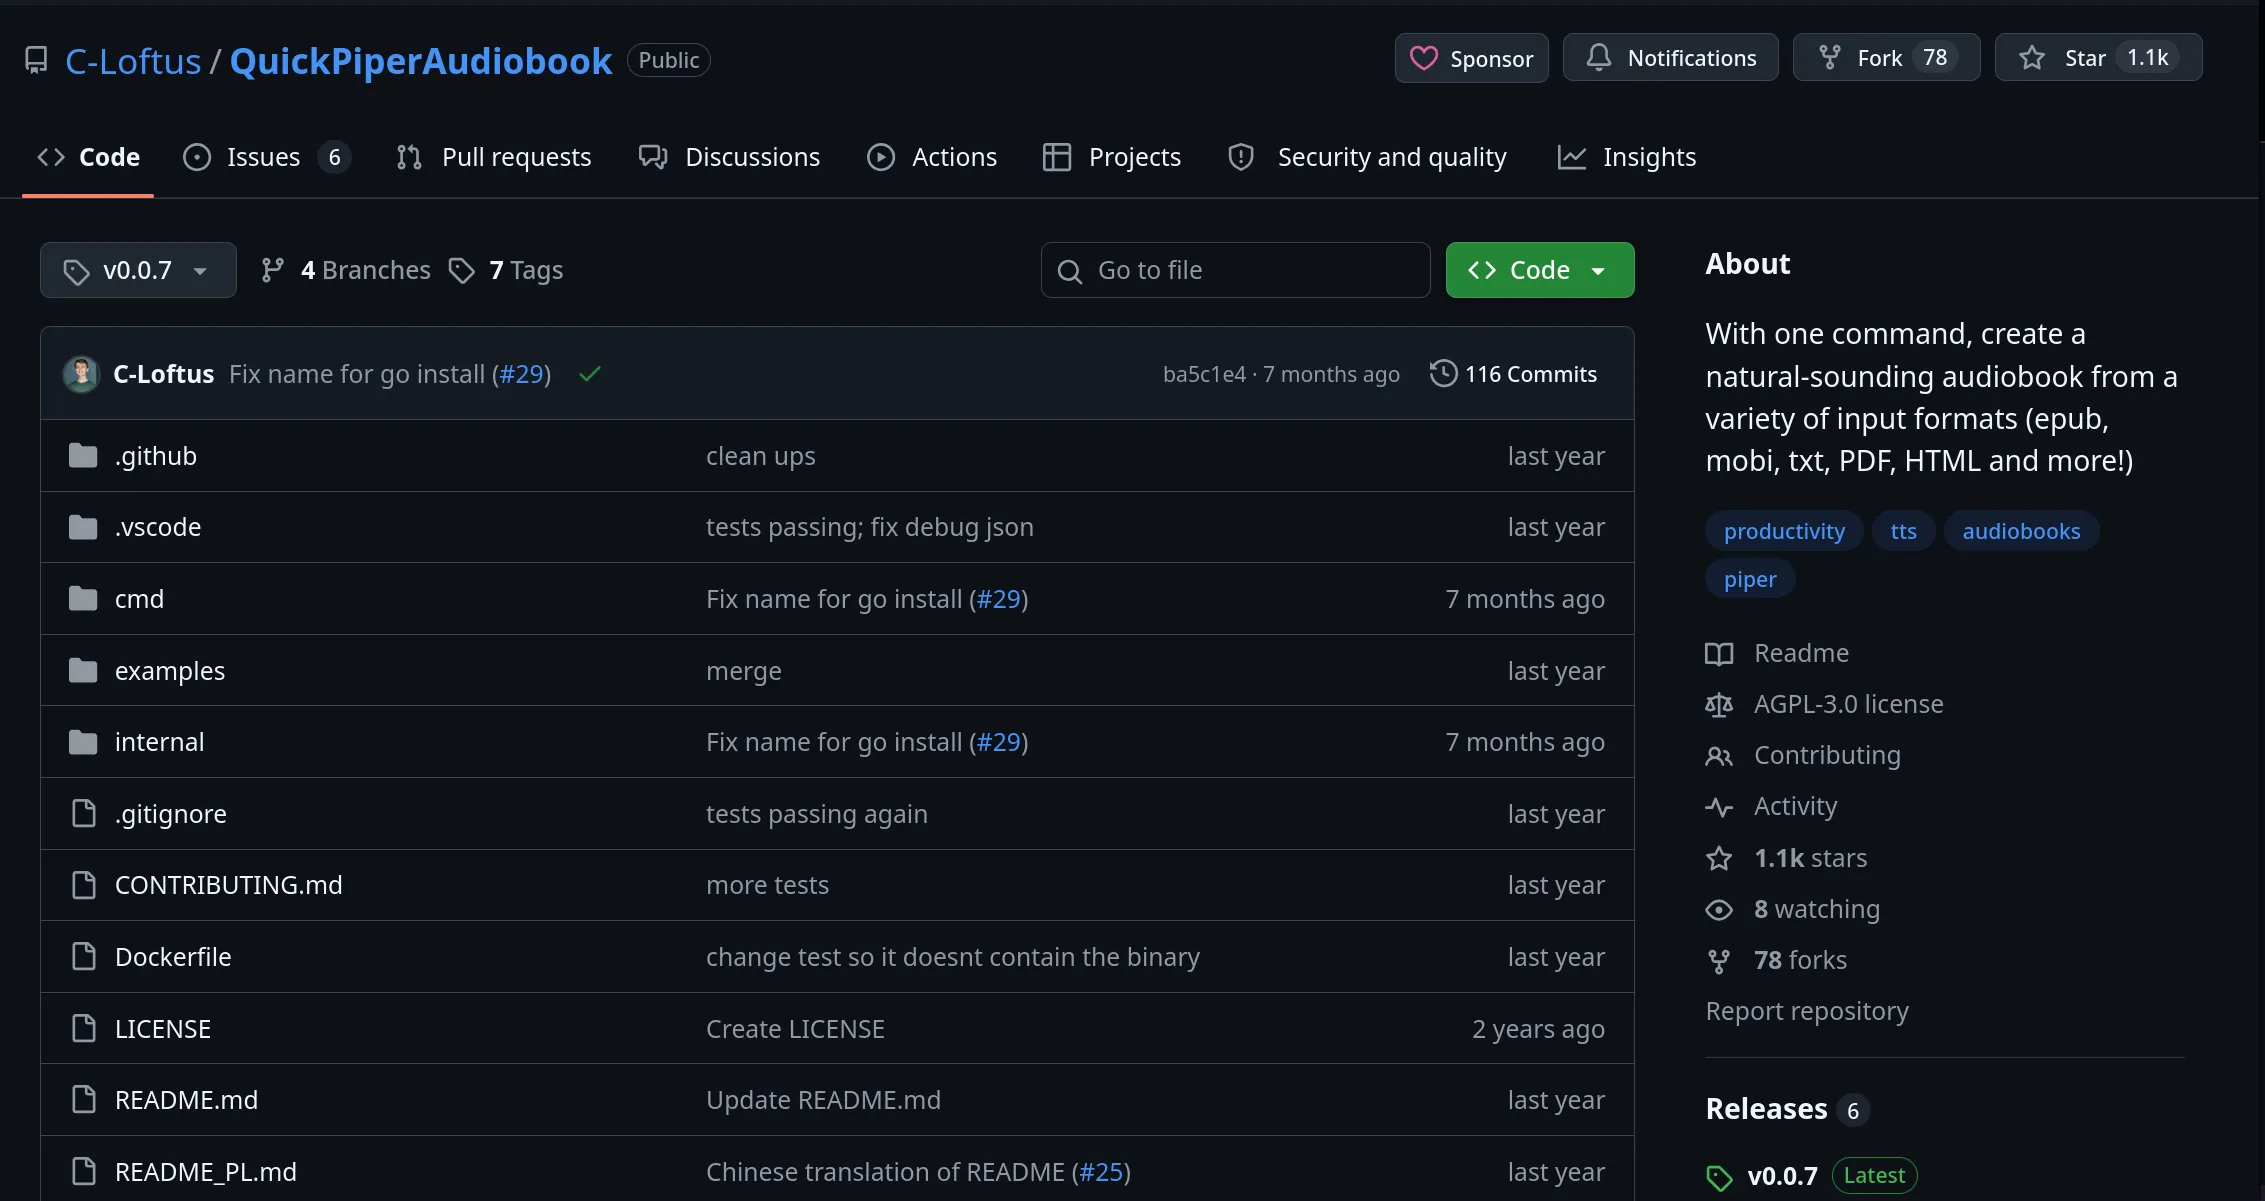Open the Security and quality tab
The image size is (2265, 1201).
[1367, 157]
